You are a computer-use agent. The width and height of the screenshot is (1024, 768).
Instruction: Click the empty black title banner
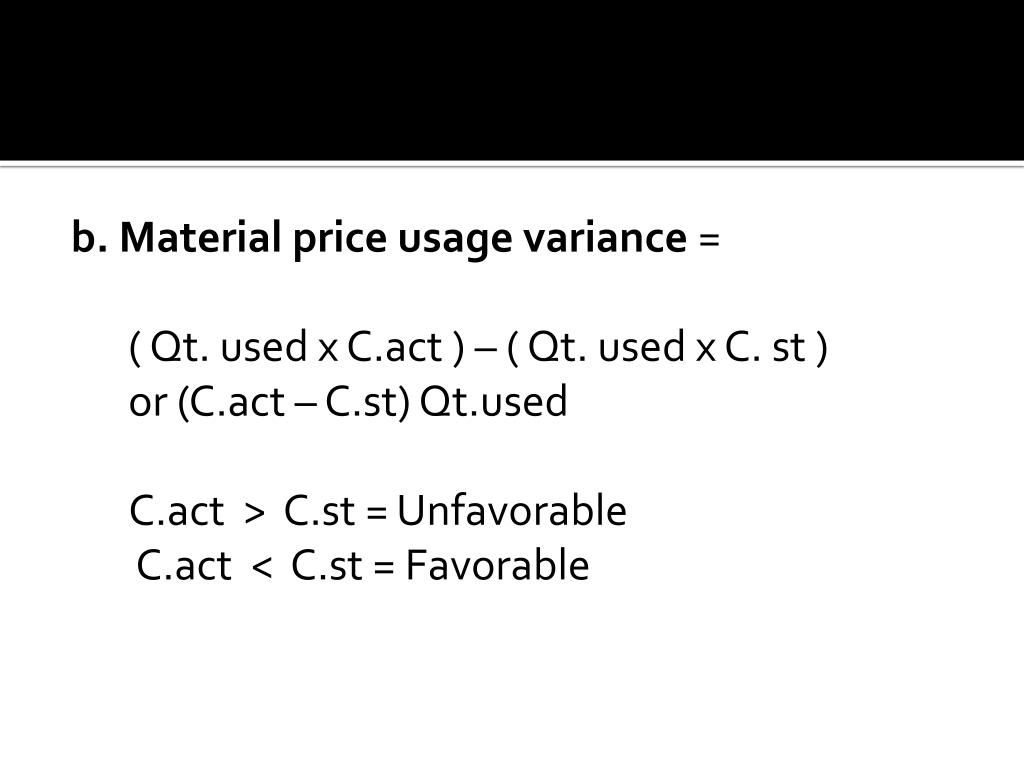(512, 80)
